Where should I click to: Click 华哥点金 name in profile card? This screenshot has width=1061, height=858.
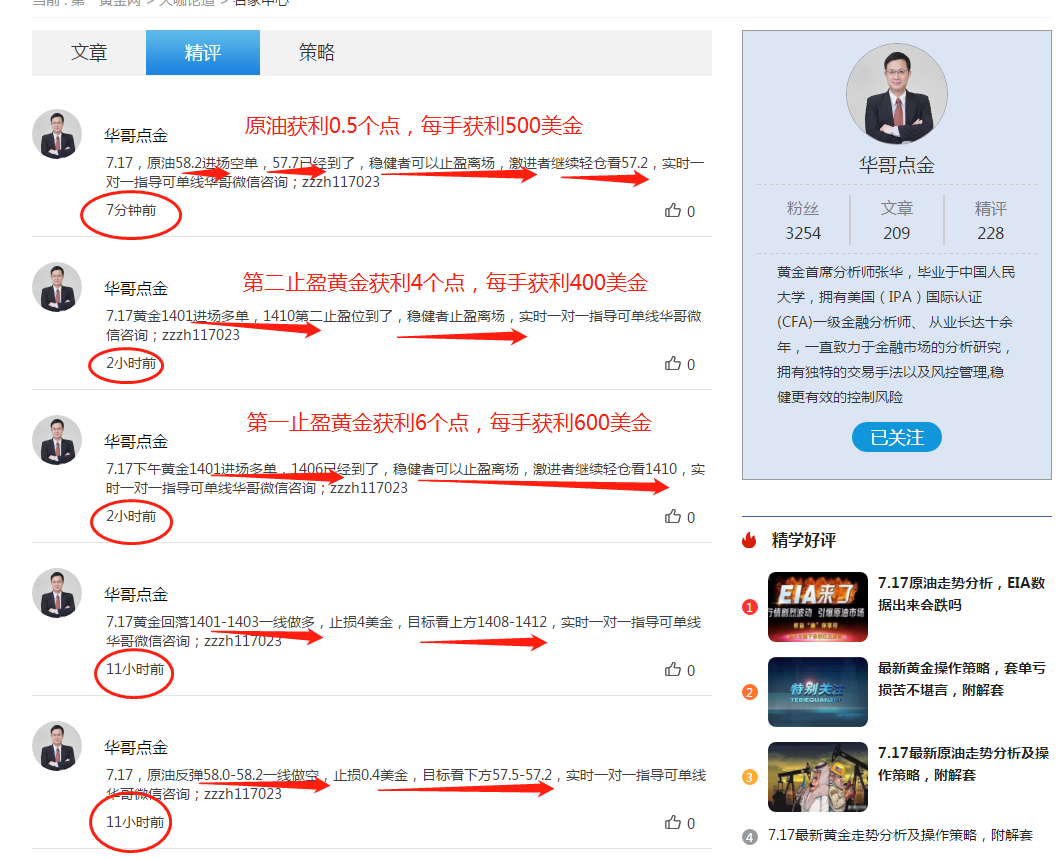pos(897,165)
